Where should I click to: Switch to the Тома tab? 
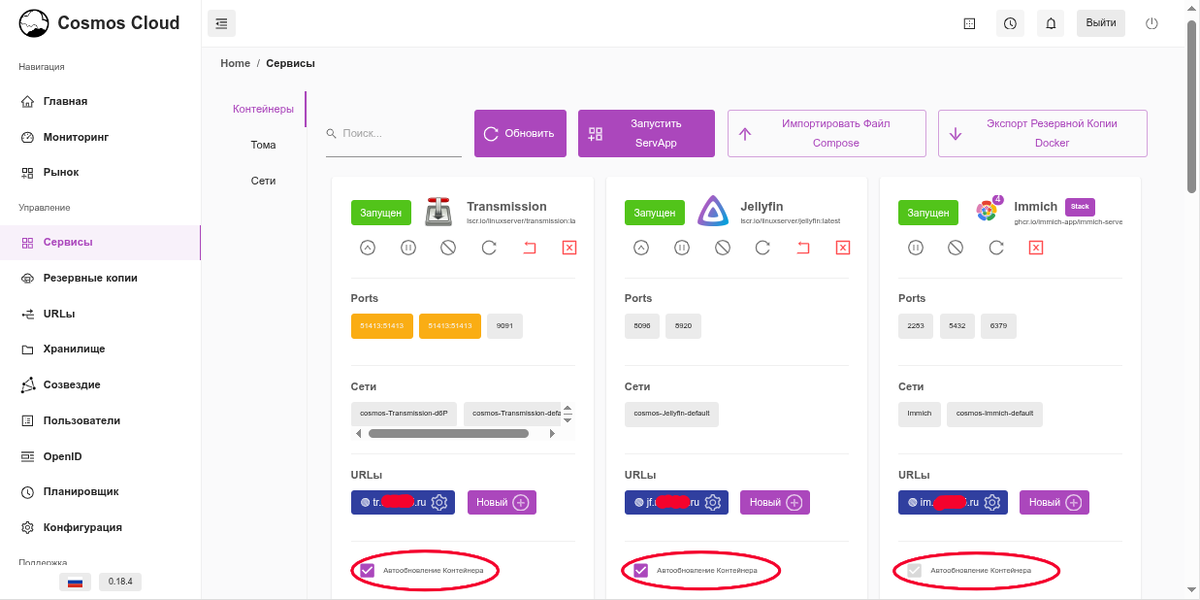point(262,144)
